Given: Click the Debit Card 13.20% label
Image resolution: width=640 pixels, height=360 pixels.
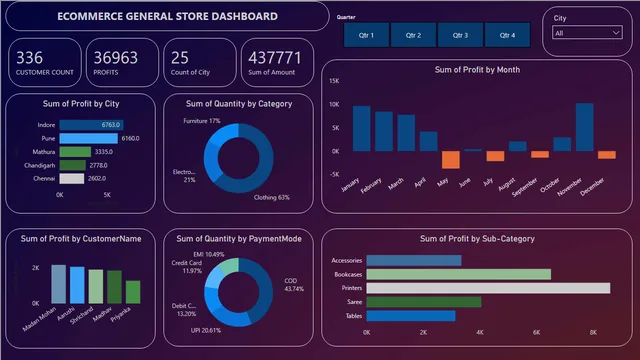Looking at the screenshot, I should click(184, 310).
